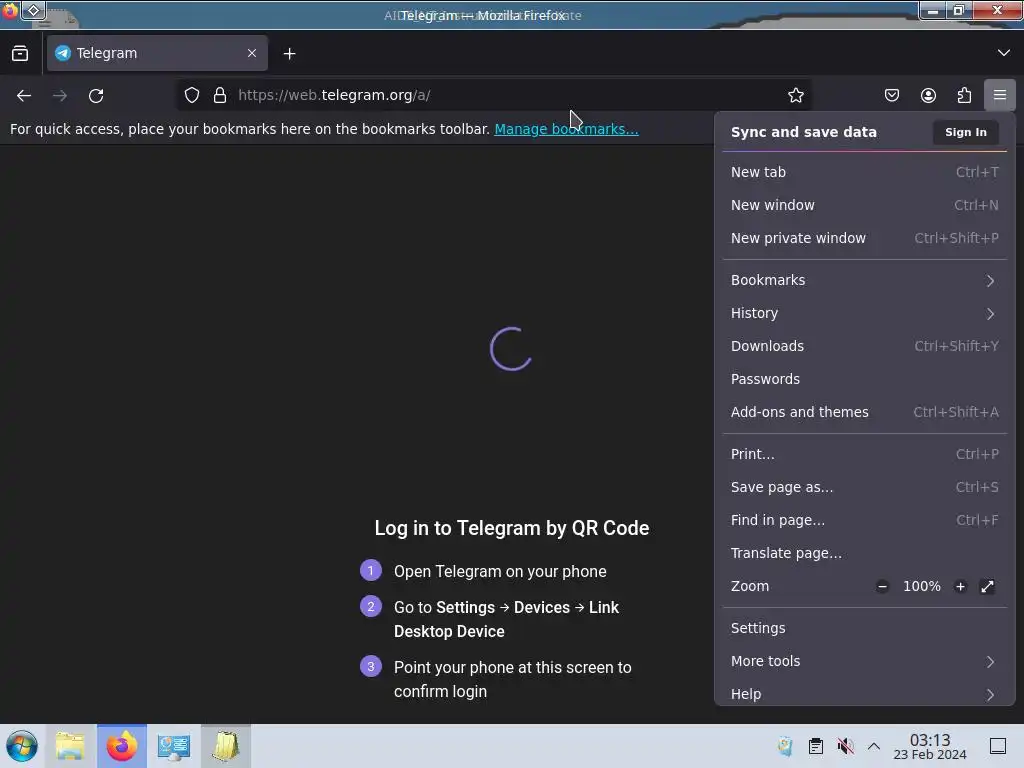
Task: Minimize the Firefox window
Action: point(933,10)
